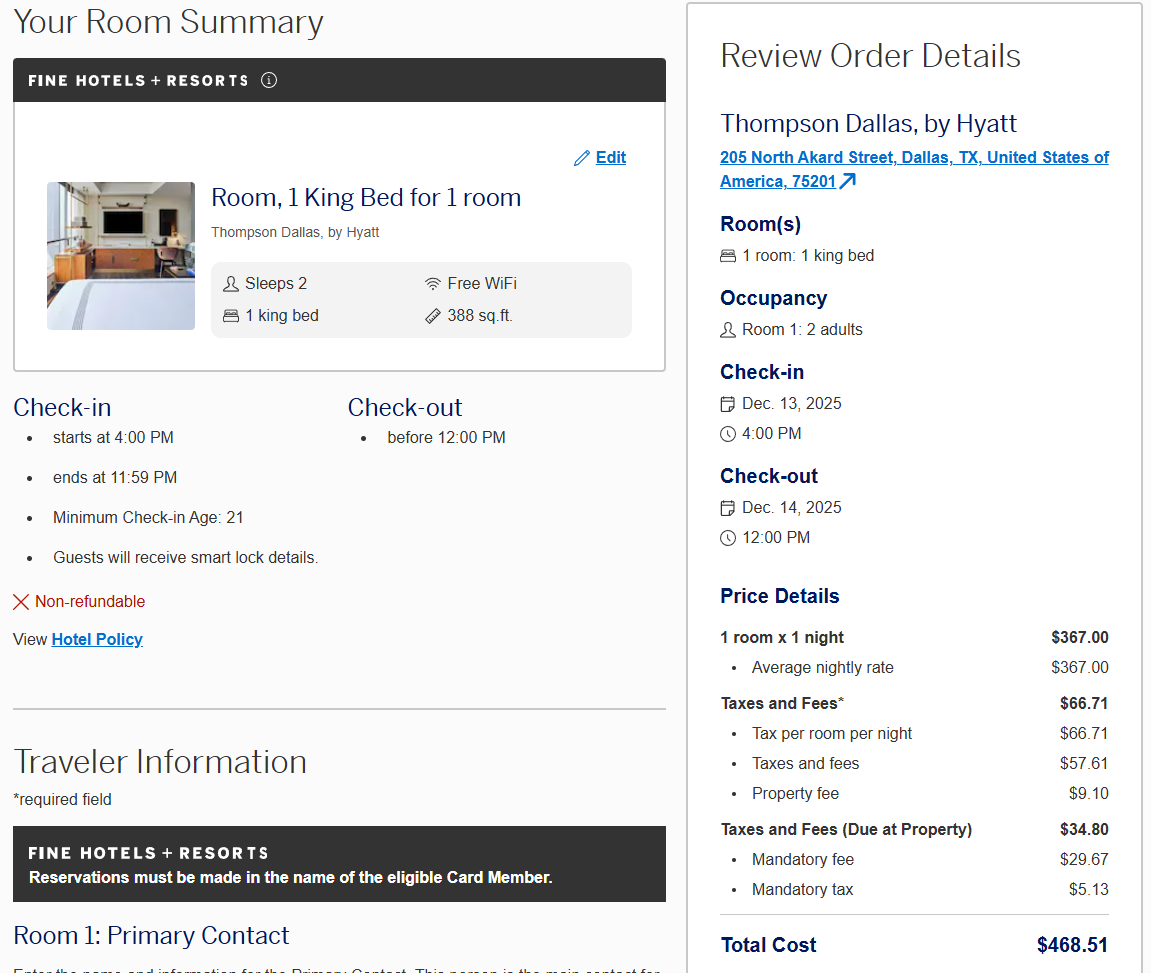This screenshot has height=973, width=1151.
Task: Click the external arrow icon after the address
Action: pyautogui.click(x=847, y=181)
